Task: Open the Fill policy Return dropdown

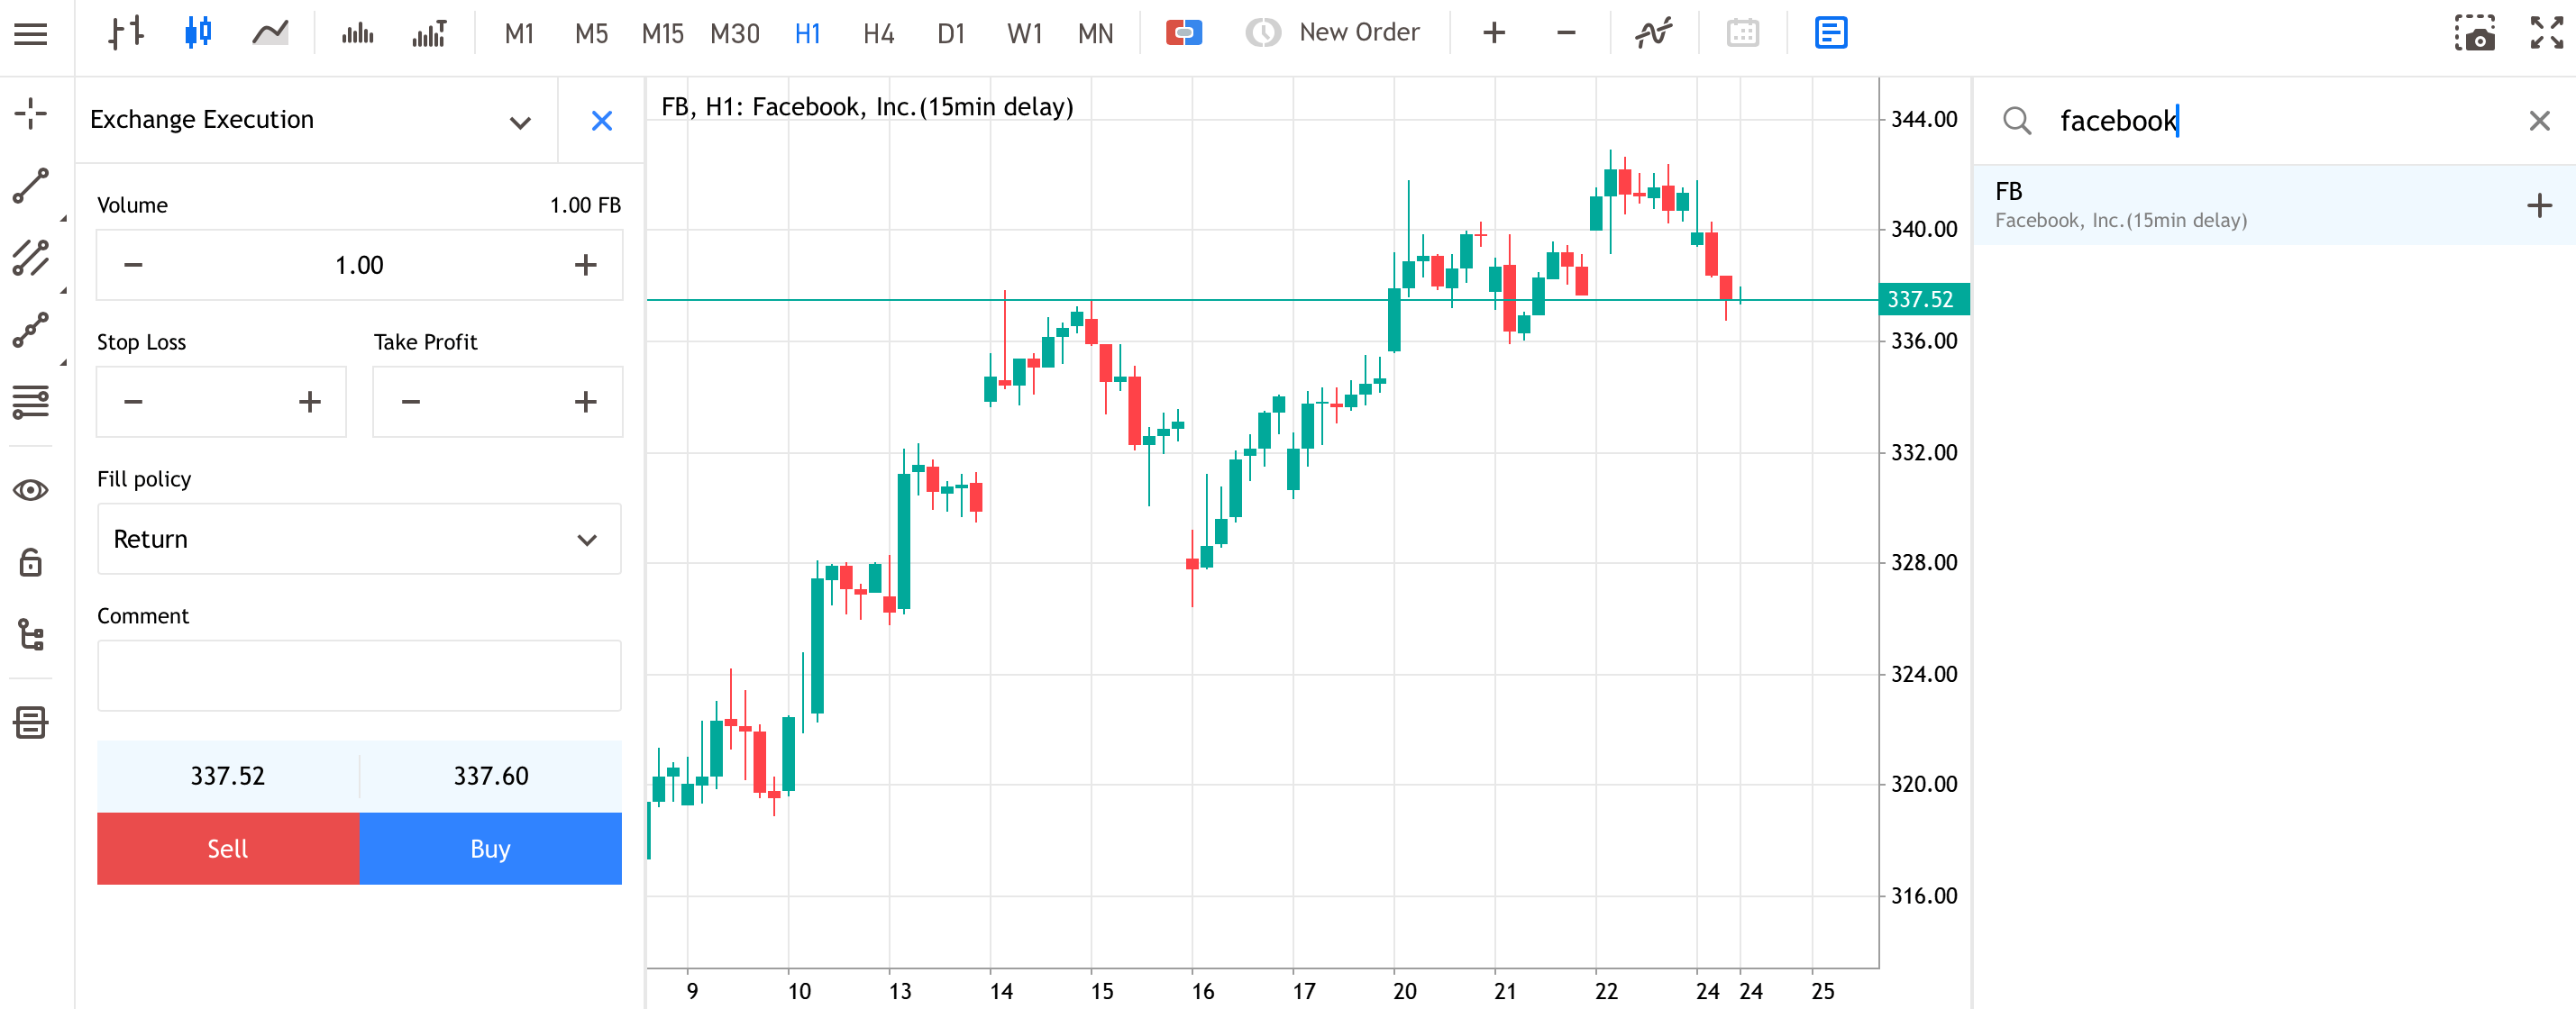Action: 359,539
